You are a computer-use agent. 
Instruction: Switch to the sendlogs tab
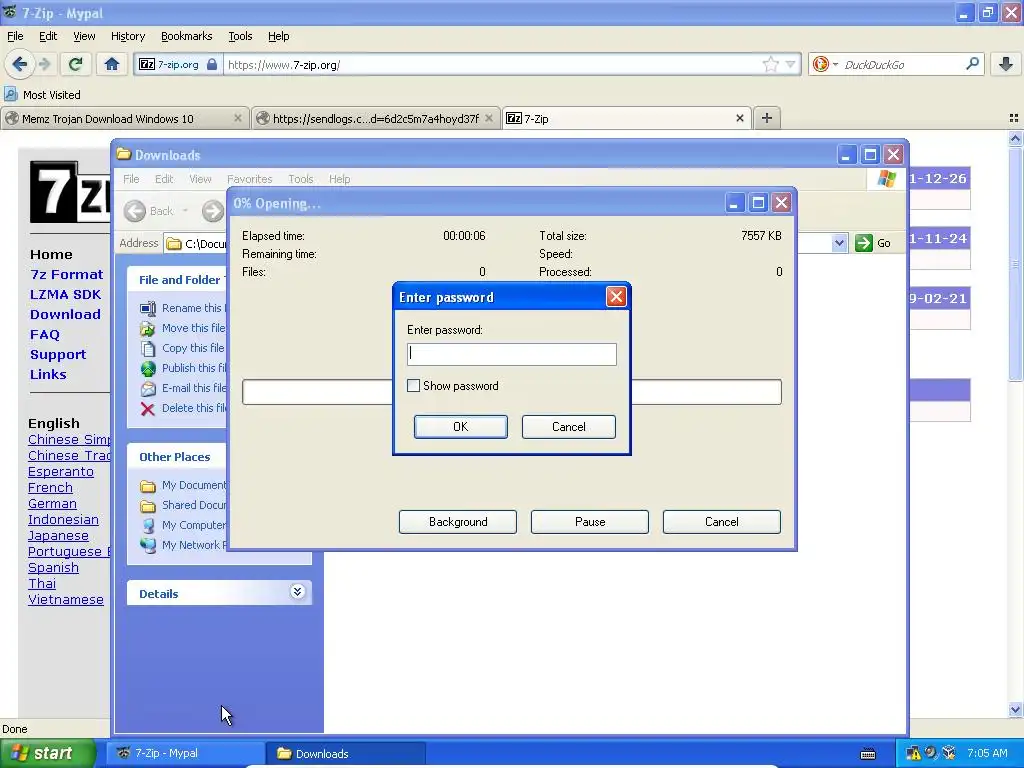pyautogui.click(x=376, y=119)
